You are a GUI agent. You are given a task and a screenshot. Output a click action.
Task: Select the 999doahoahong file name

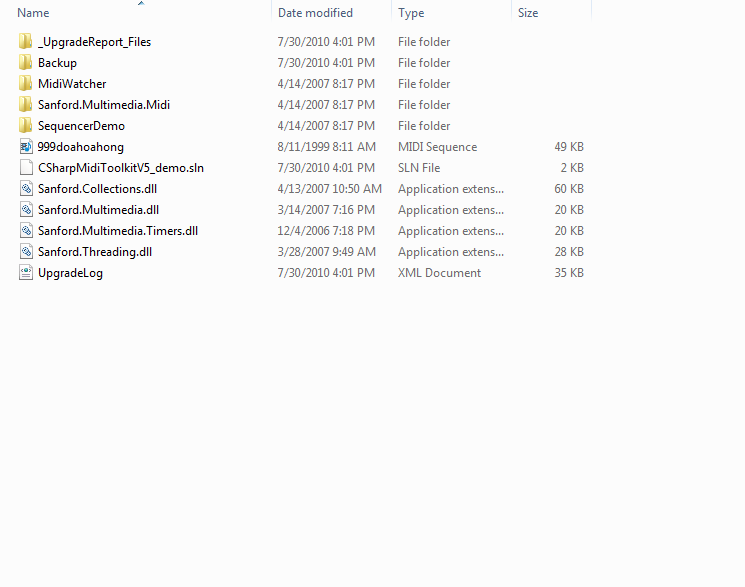(81, 147)
